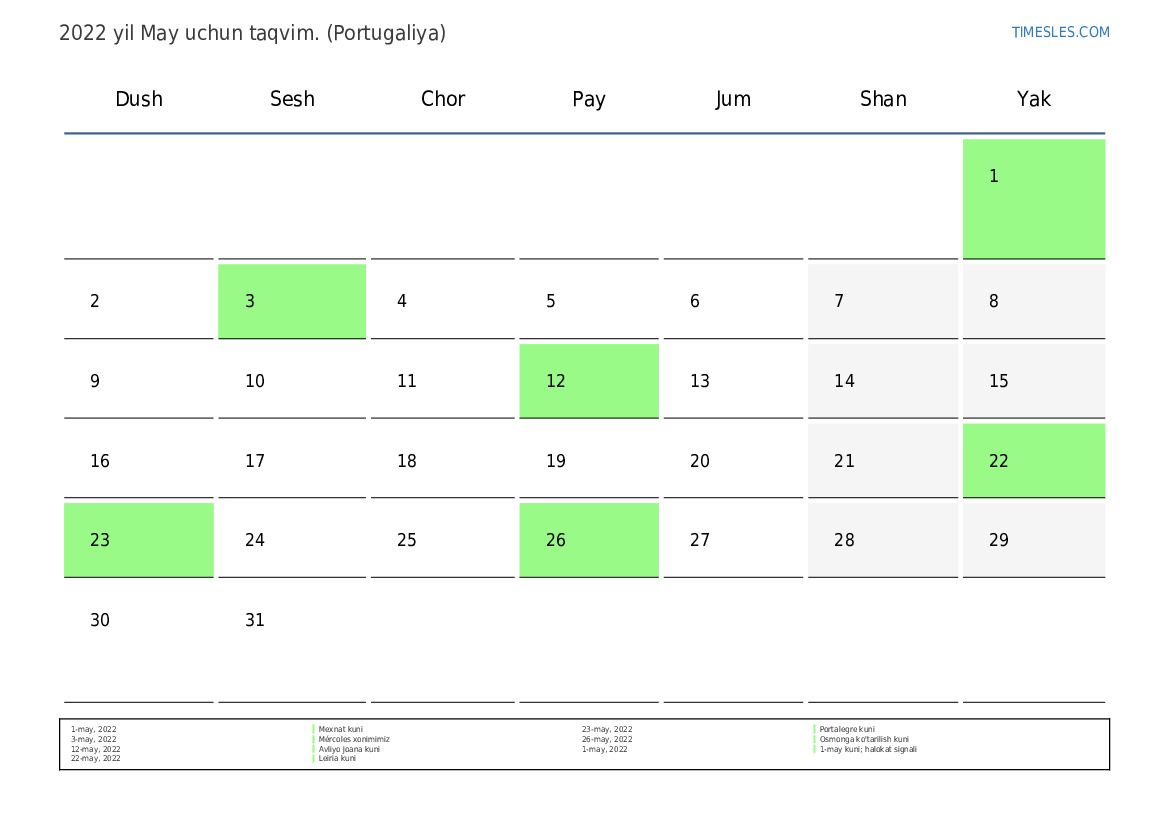Screen dimensions: 1169x827
Task: Select date 2 in the calendar
Action: point(139,301)
